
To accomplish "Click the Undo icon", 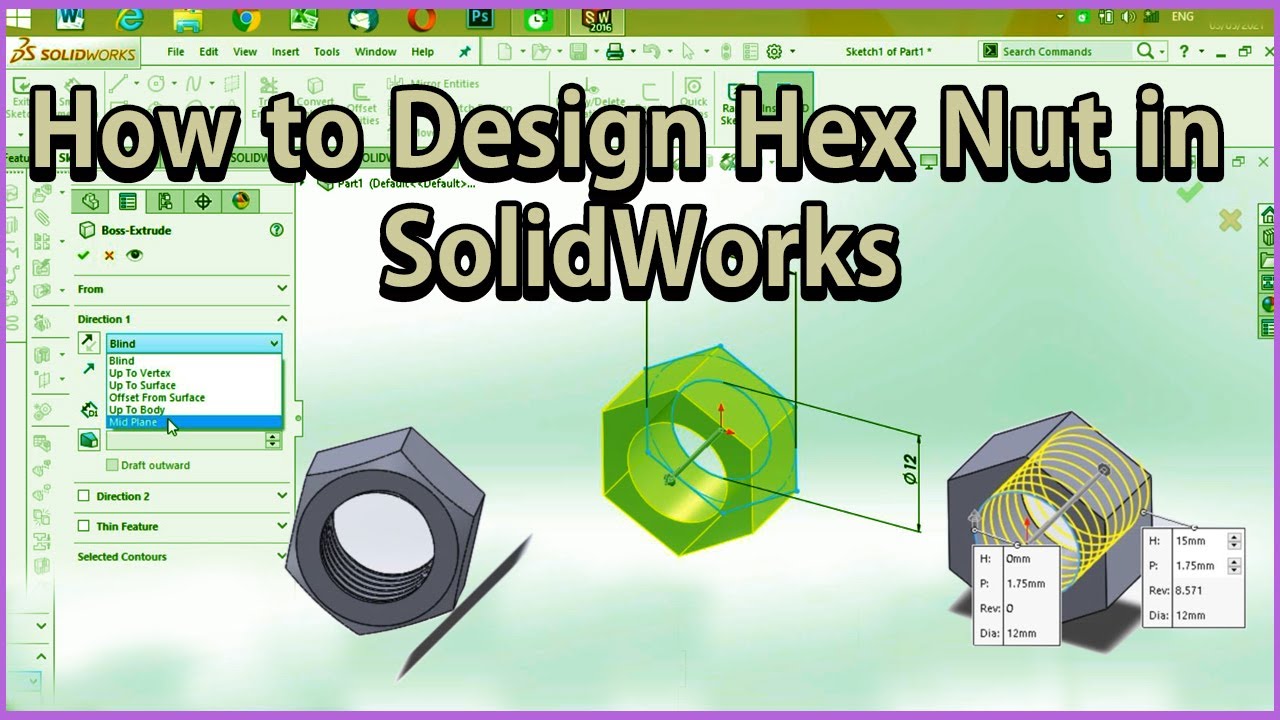I will [651, 52].
